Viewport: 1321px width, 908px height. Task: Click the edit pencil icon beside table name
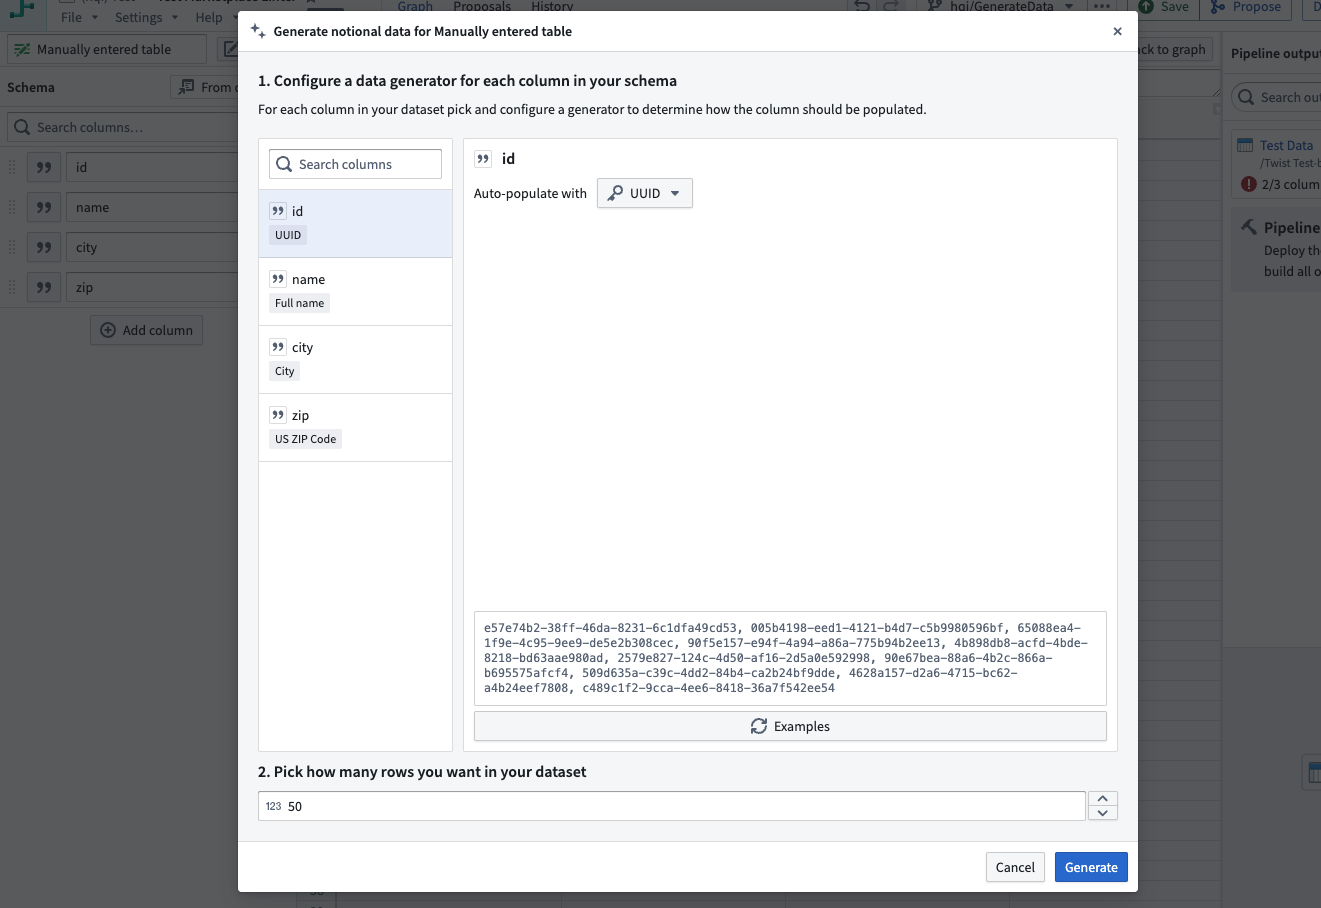[x=230, y=49]
